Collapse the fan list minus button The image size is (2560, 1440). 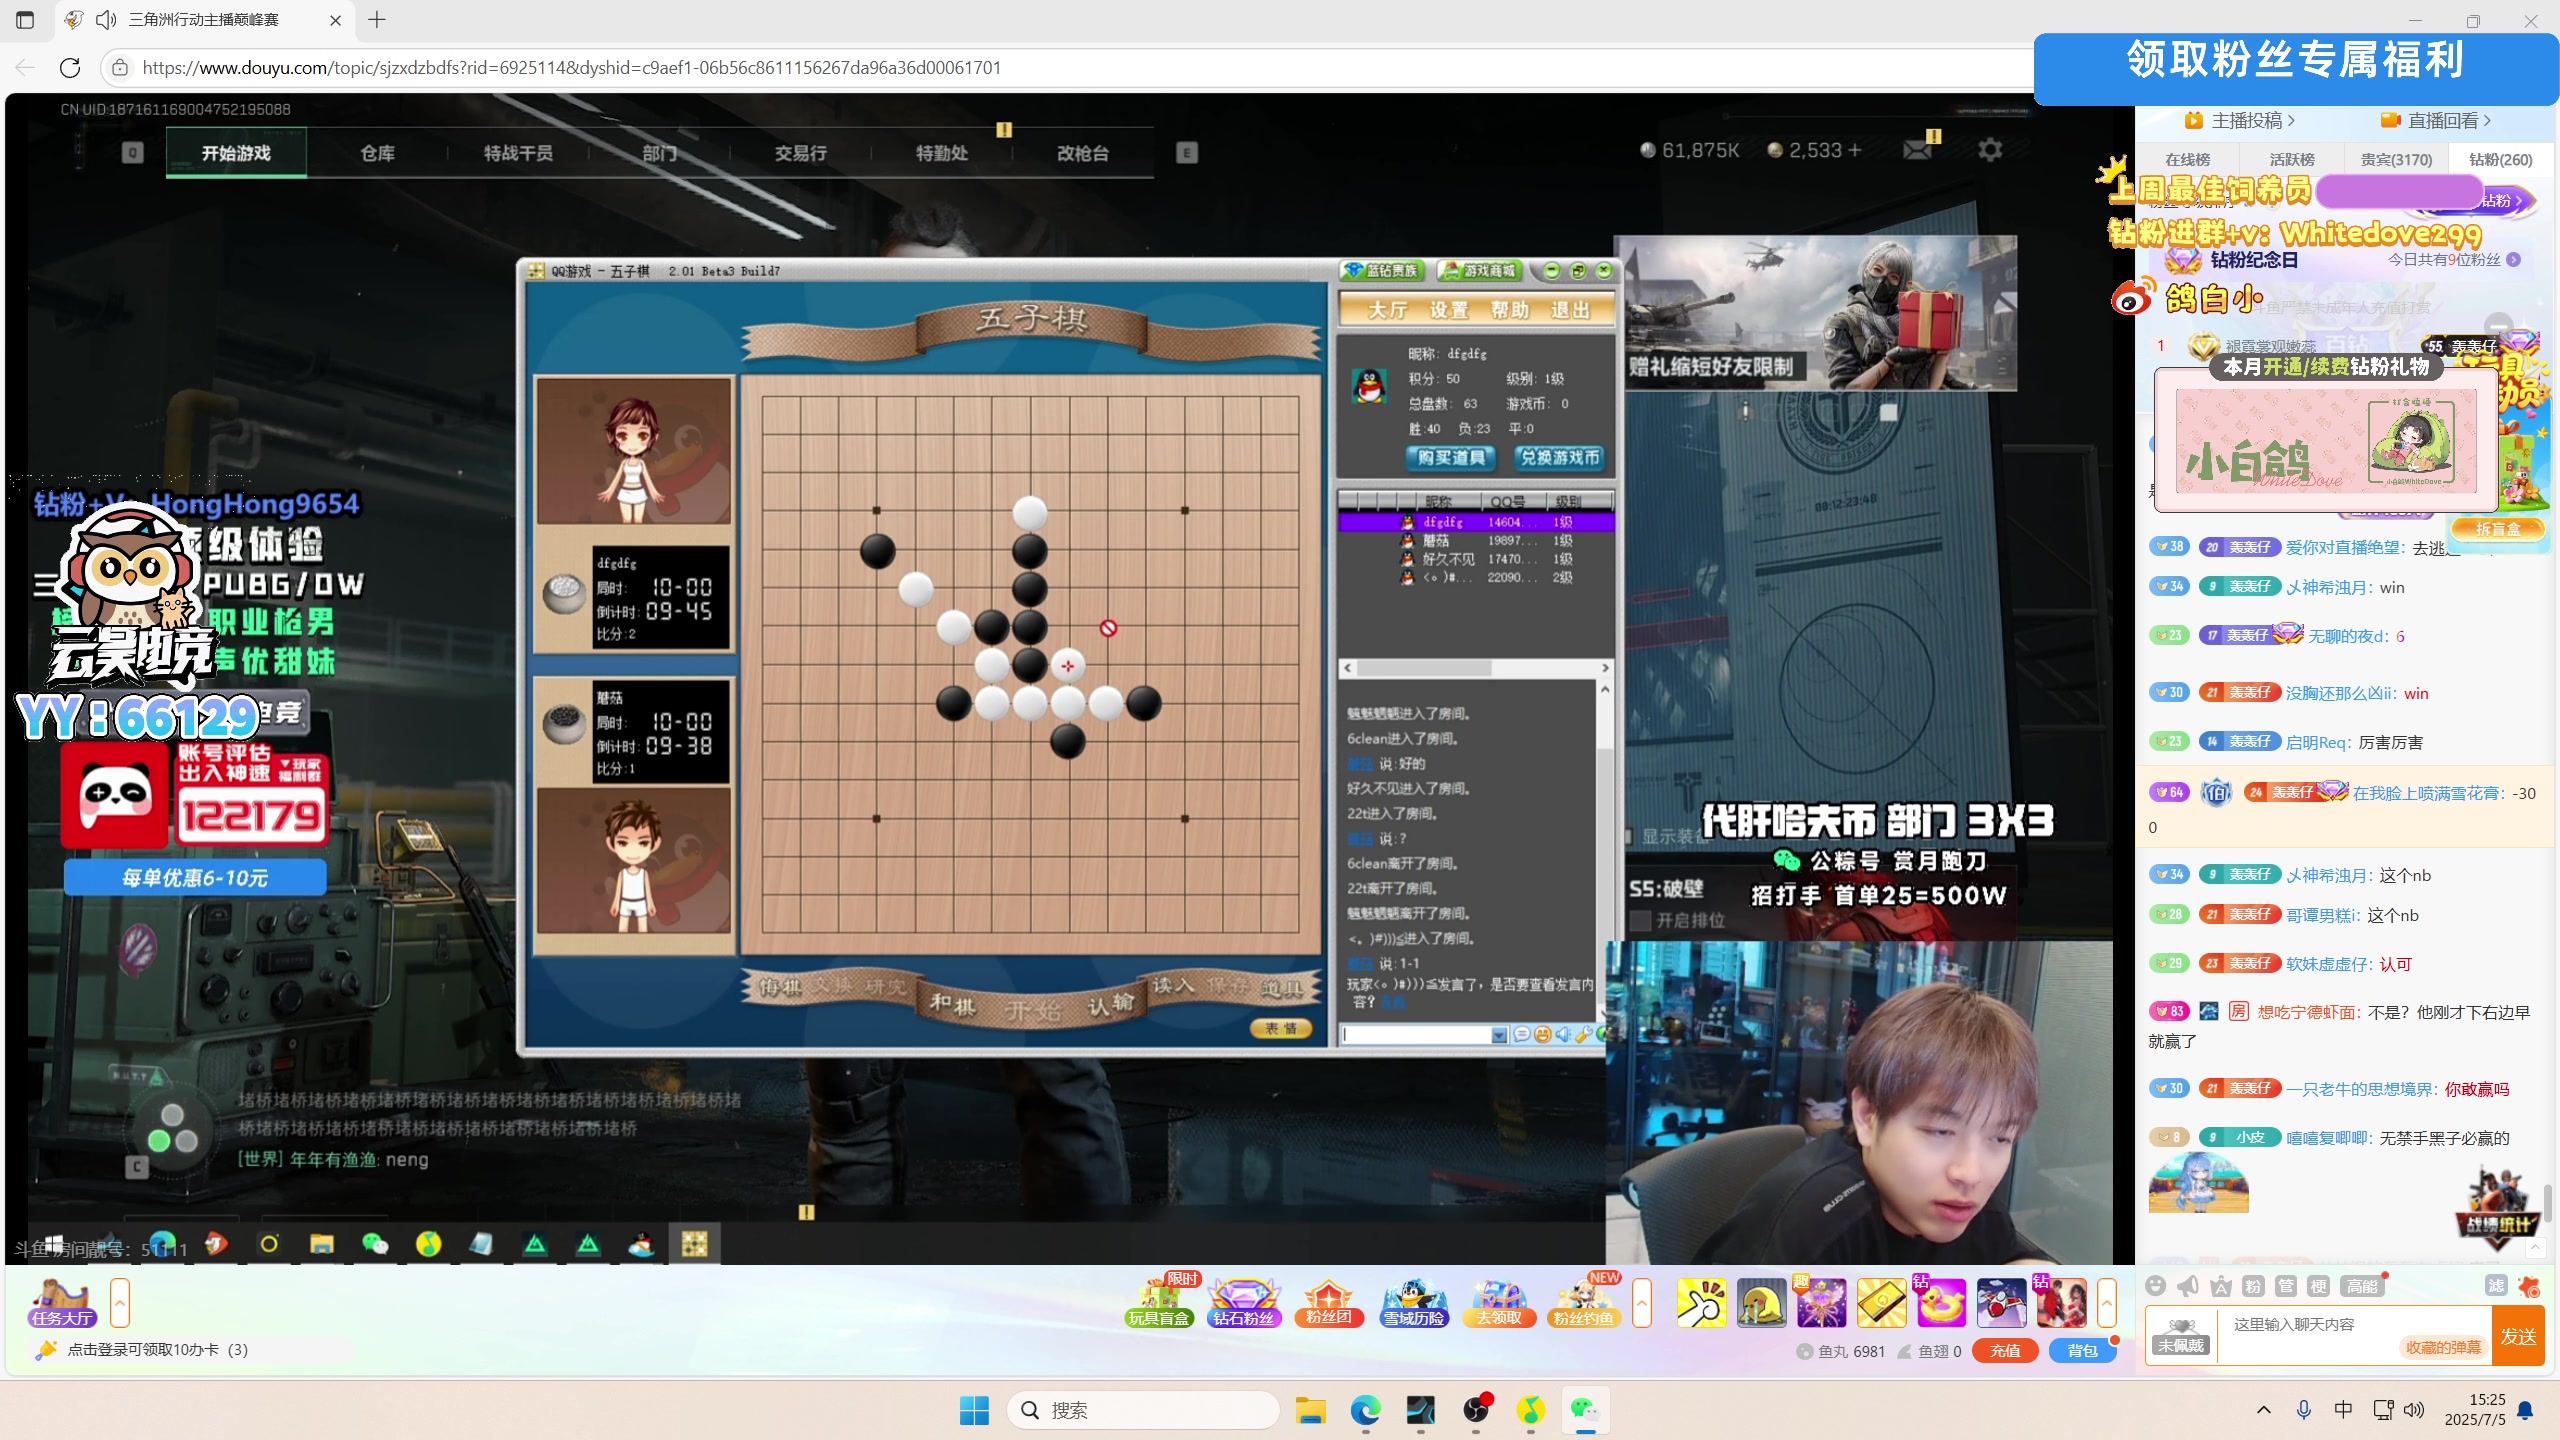[x=2498, y=325]
